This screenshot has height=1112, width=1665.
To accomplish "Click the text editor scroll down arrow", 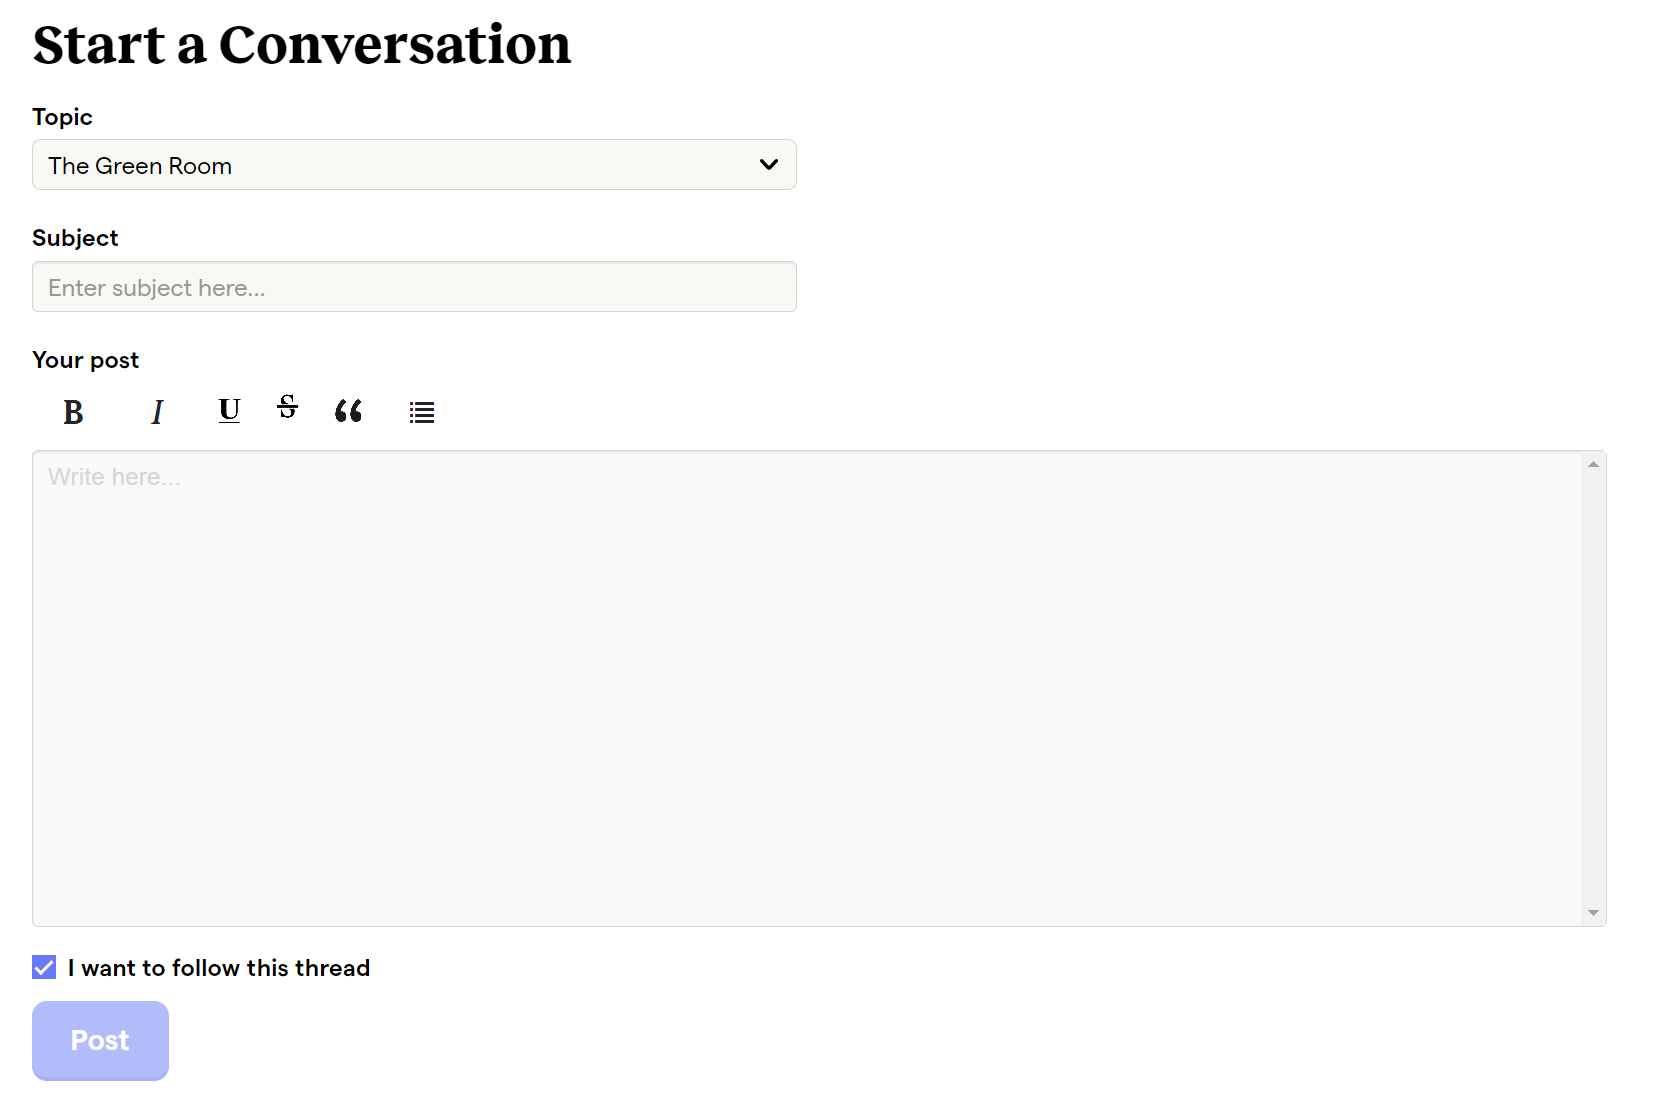I will 1594,913.
